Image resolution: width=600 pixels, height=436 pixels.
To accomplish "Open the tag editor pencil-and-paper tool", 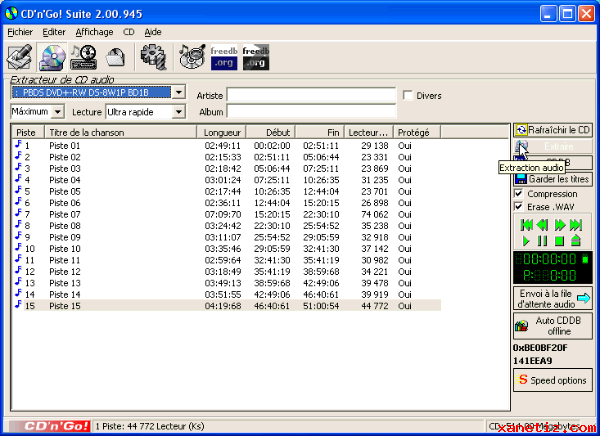I will point(20,57).
